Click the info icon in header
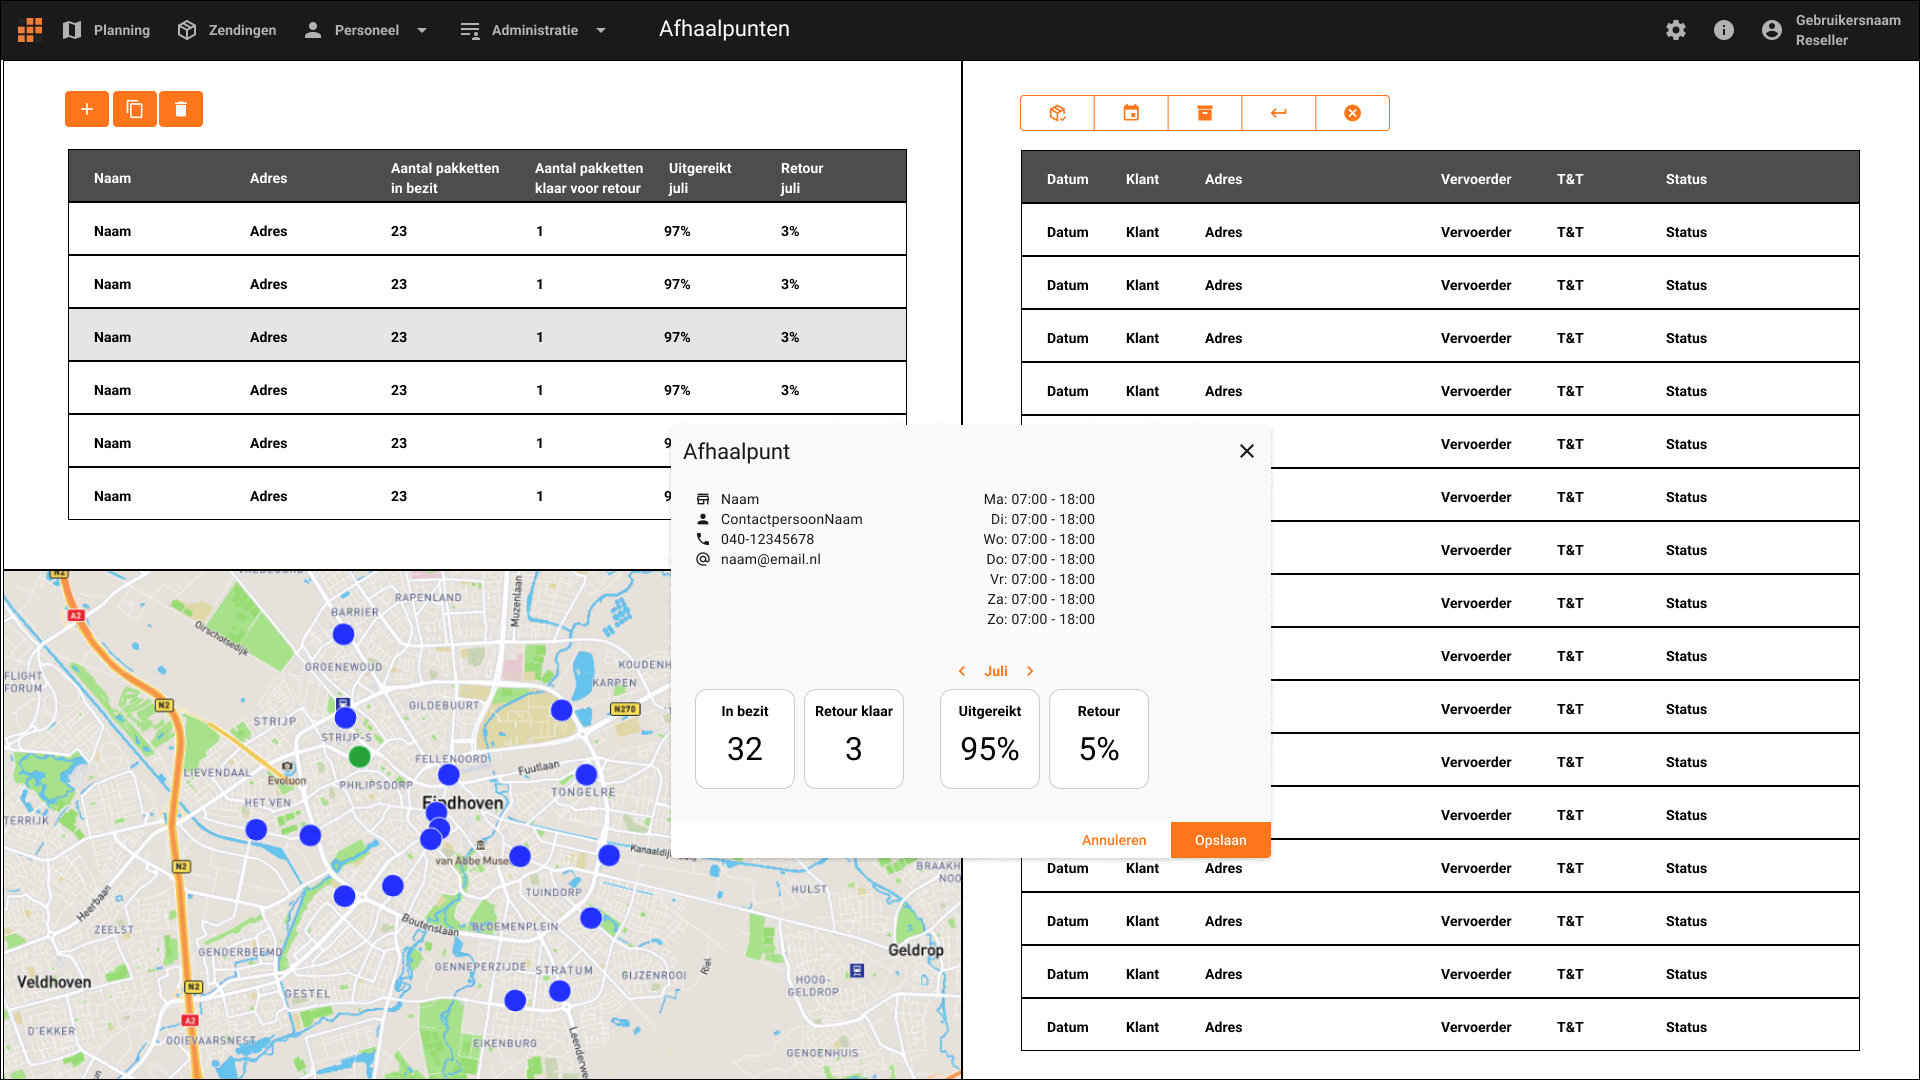The width and height of the screenshot is (1920, 1080). 1724,30
